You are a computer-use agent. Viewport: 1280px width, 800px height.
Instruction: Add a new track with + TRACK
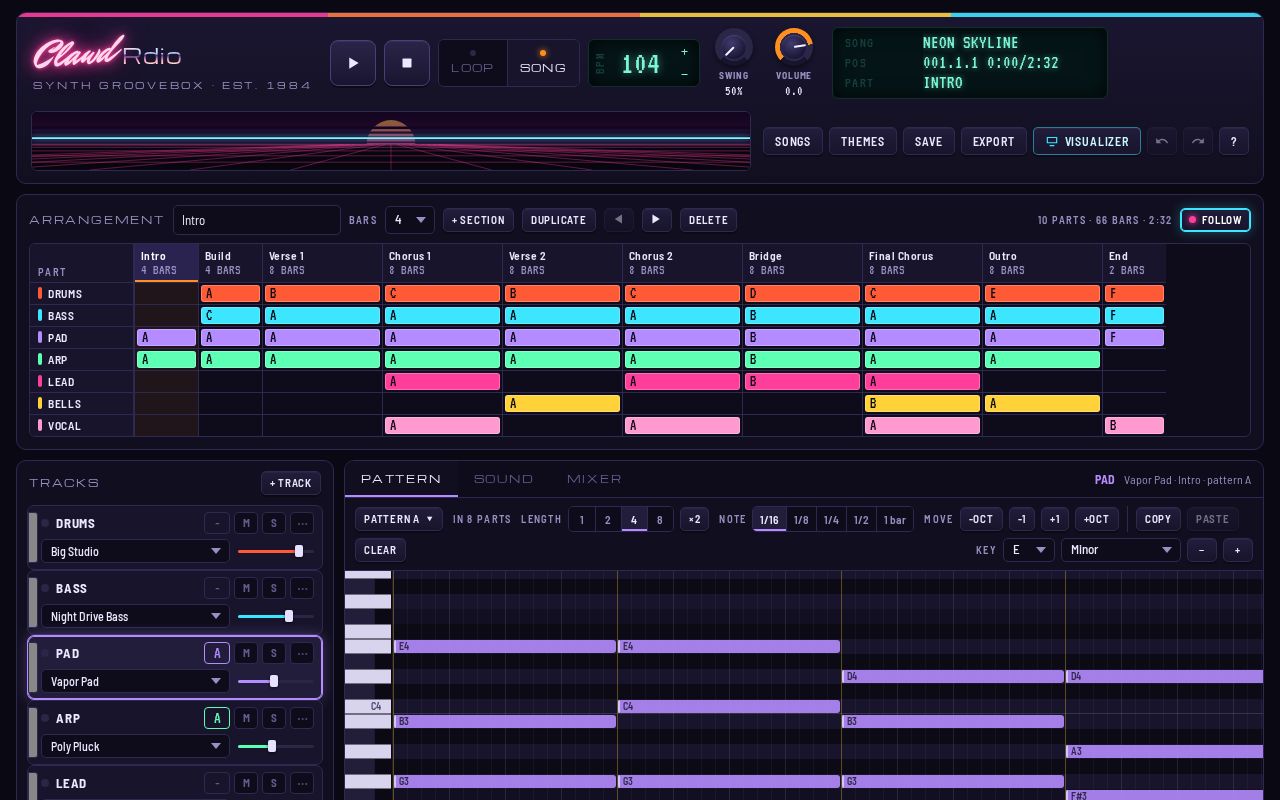coord(291,483)
